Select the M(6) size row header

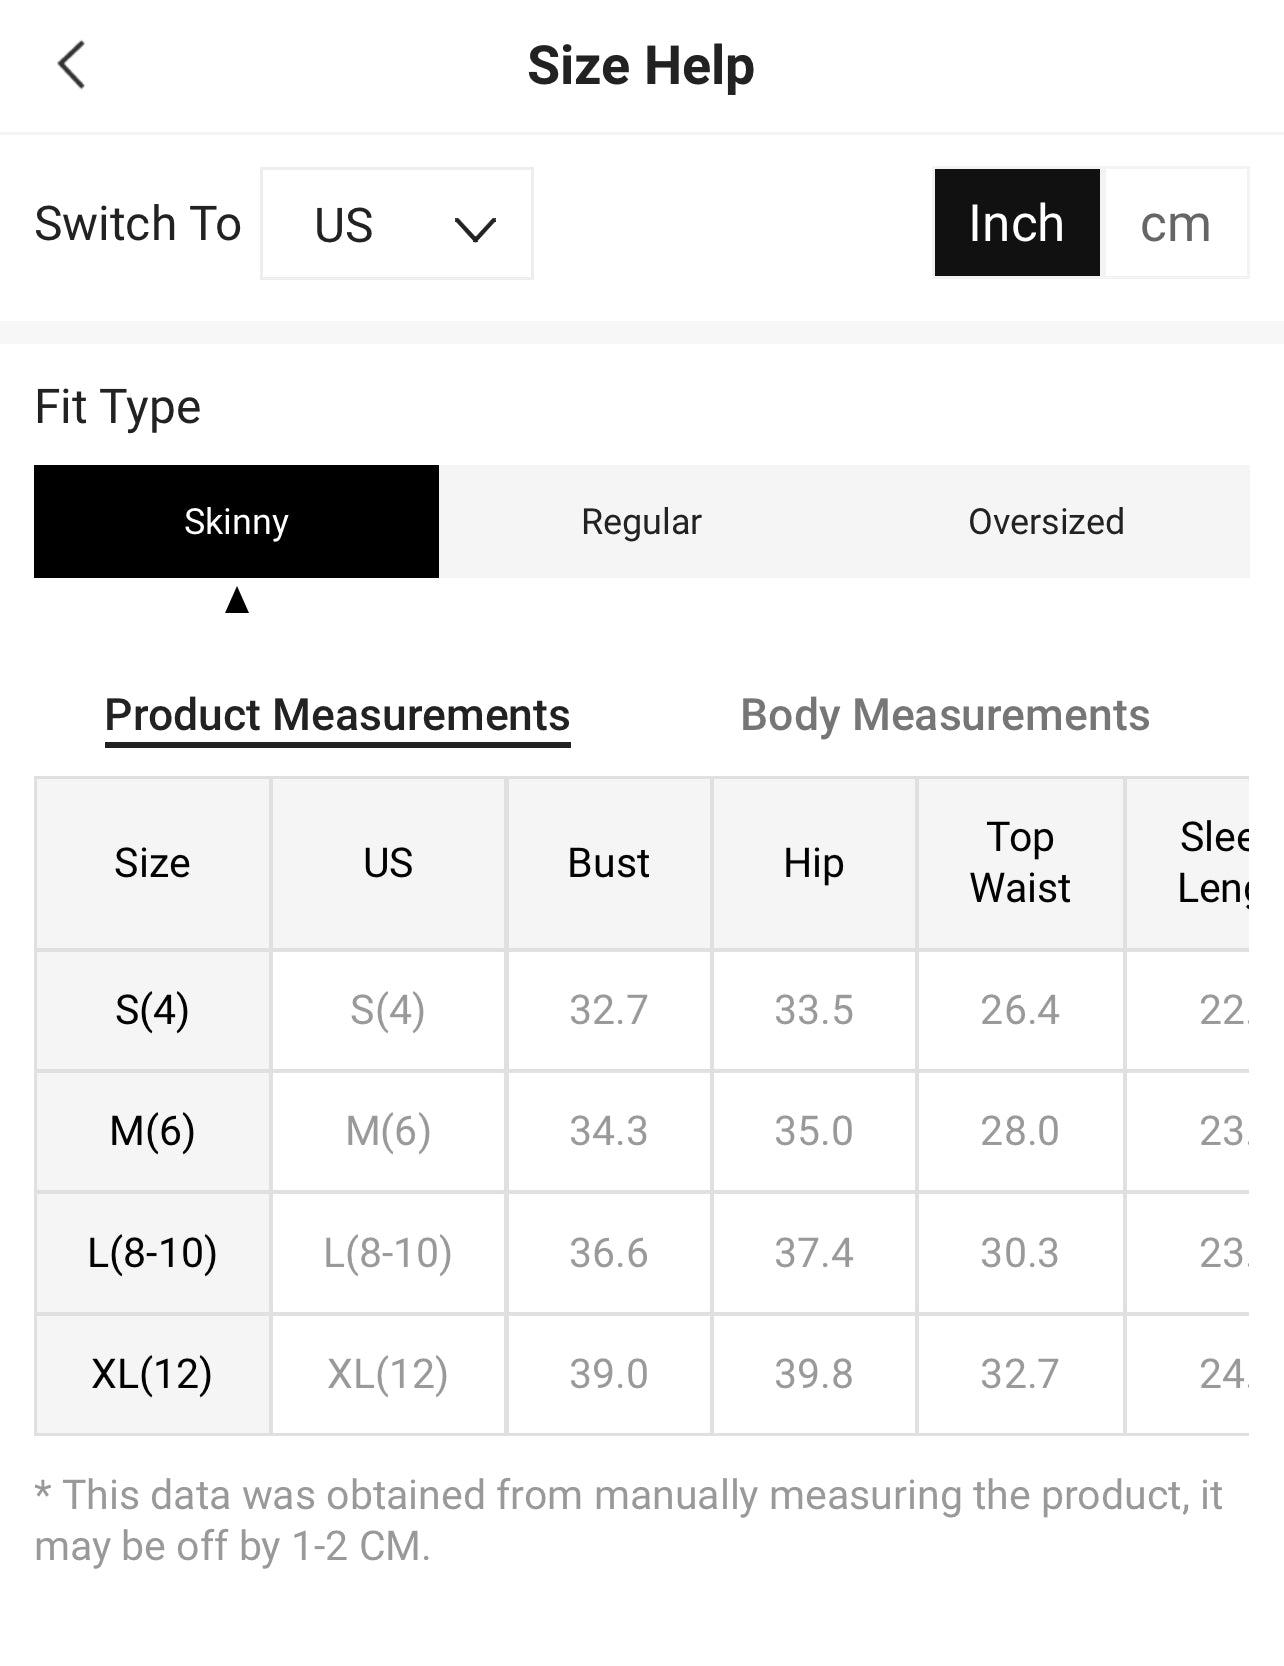[x=152, y=1131]
